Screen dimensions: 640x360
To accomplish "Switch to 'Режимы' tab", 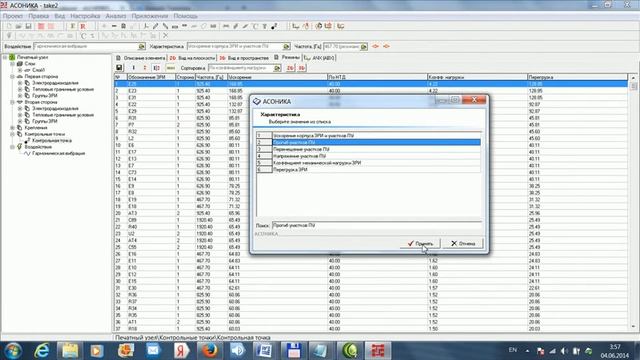I will coord(287,58).
